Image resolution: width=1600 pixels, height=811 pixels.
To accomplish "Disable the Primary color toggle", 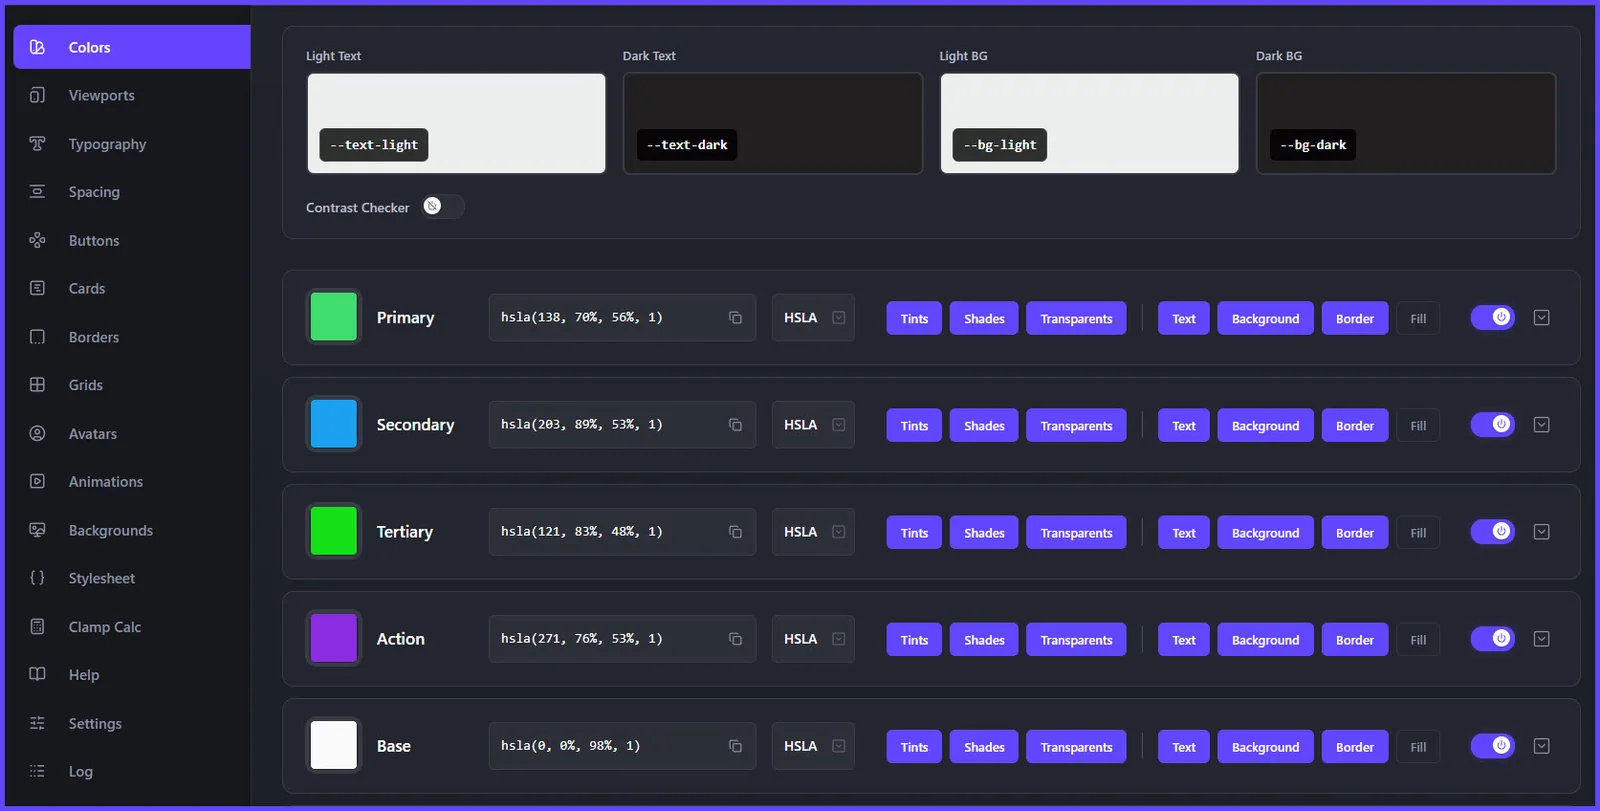I will pos(1493,318).
